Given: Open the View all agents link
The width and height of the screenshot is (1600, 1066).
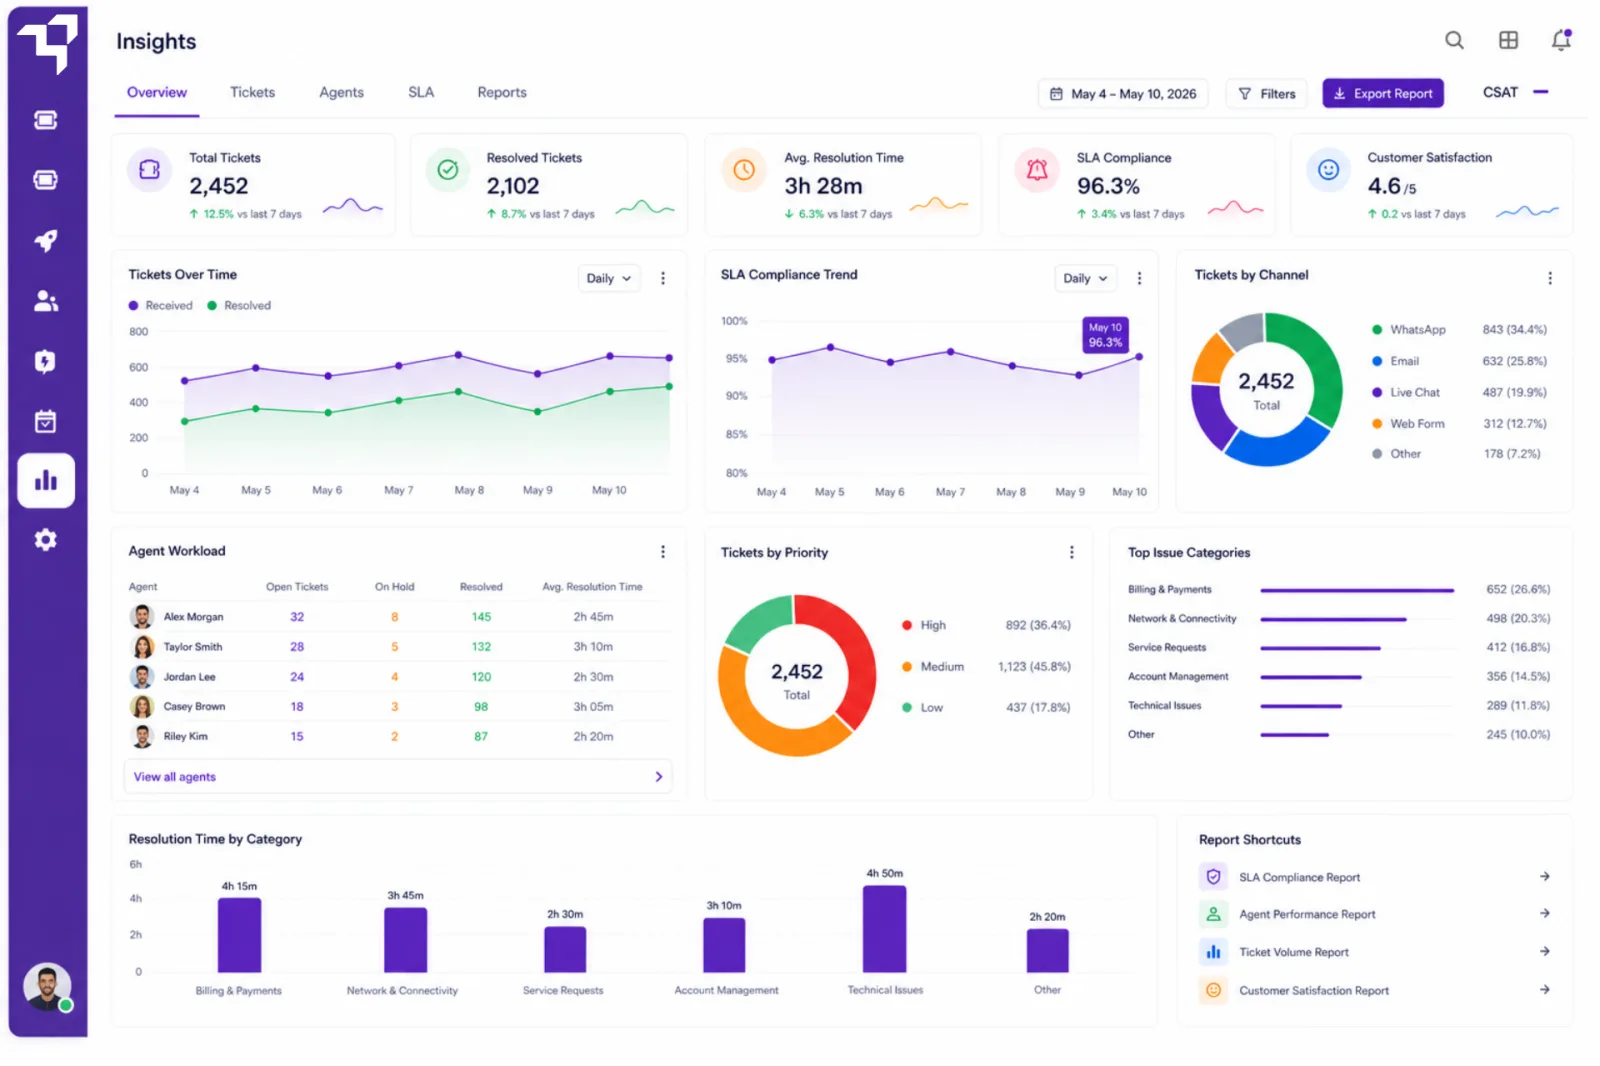Looking at the screenshot, I should 398,777.
